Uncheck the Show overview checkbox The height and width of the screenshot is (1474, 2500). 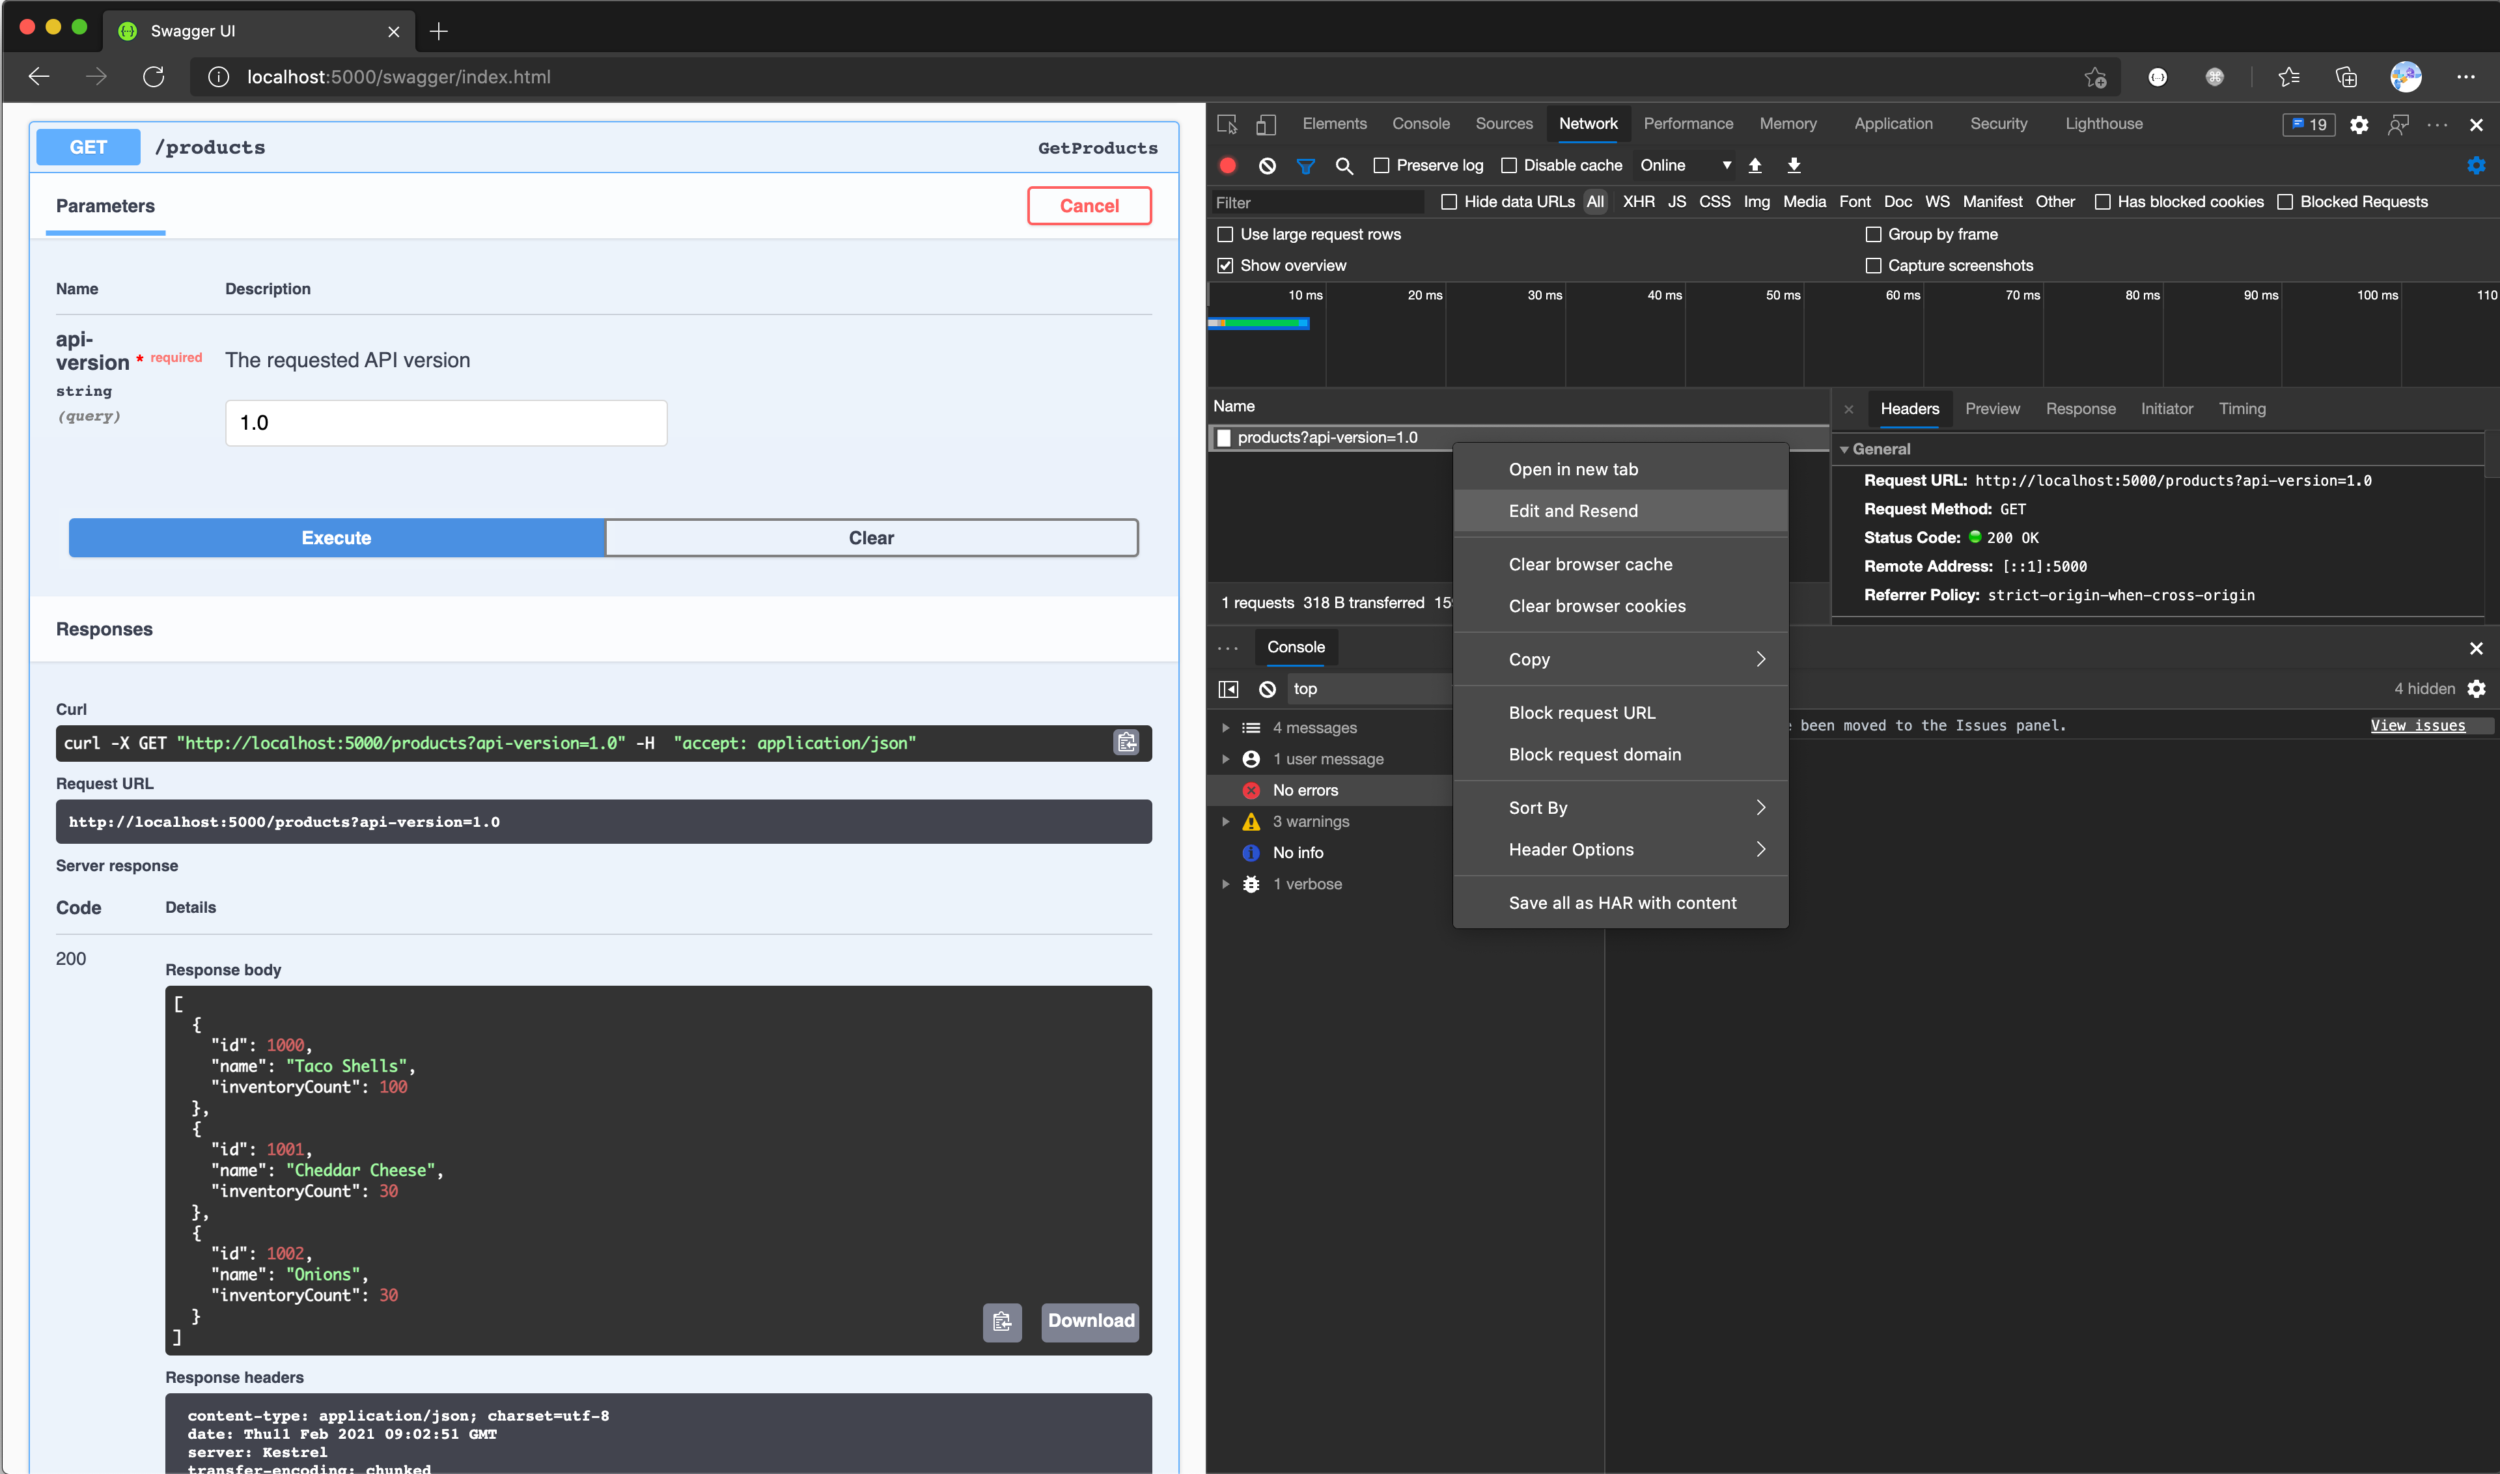[1225, 266]
